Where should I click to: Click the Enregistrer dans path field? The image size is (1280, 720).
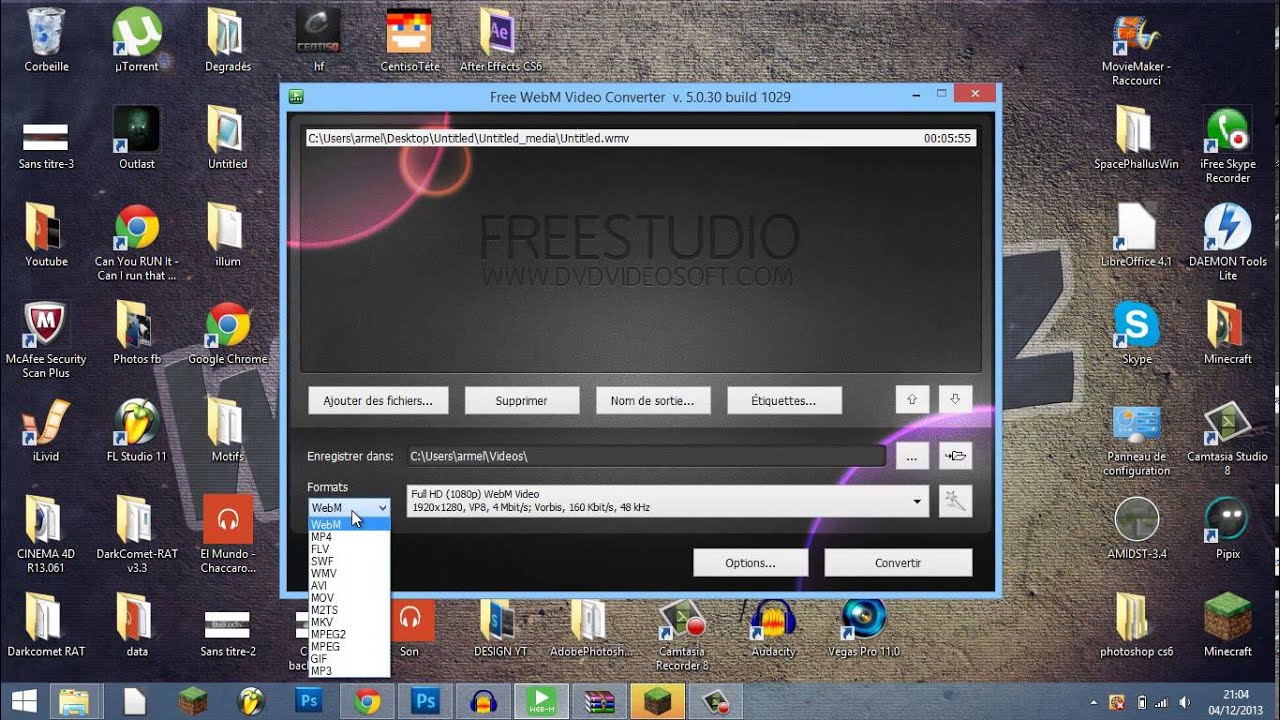click(x=646, y=456)
